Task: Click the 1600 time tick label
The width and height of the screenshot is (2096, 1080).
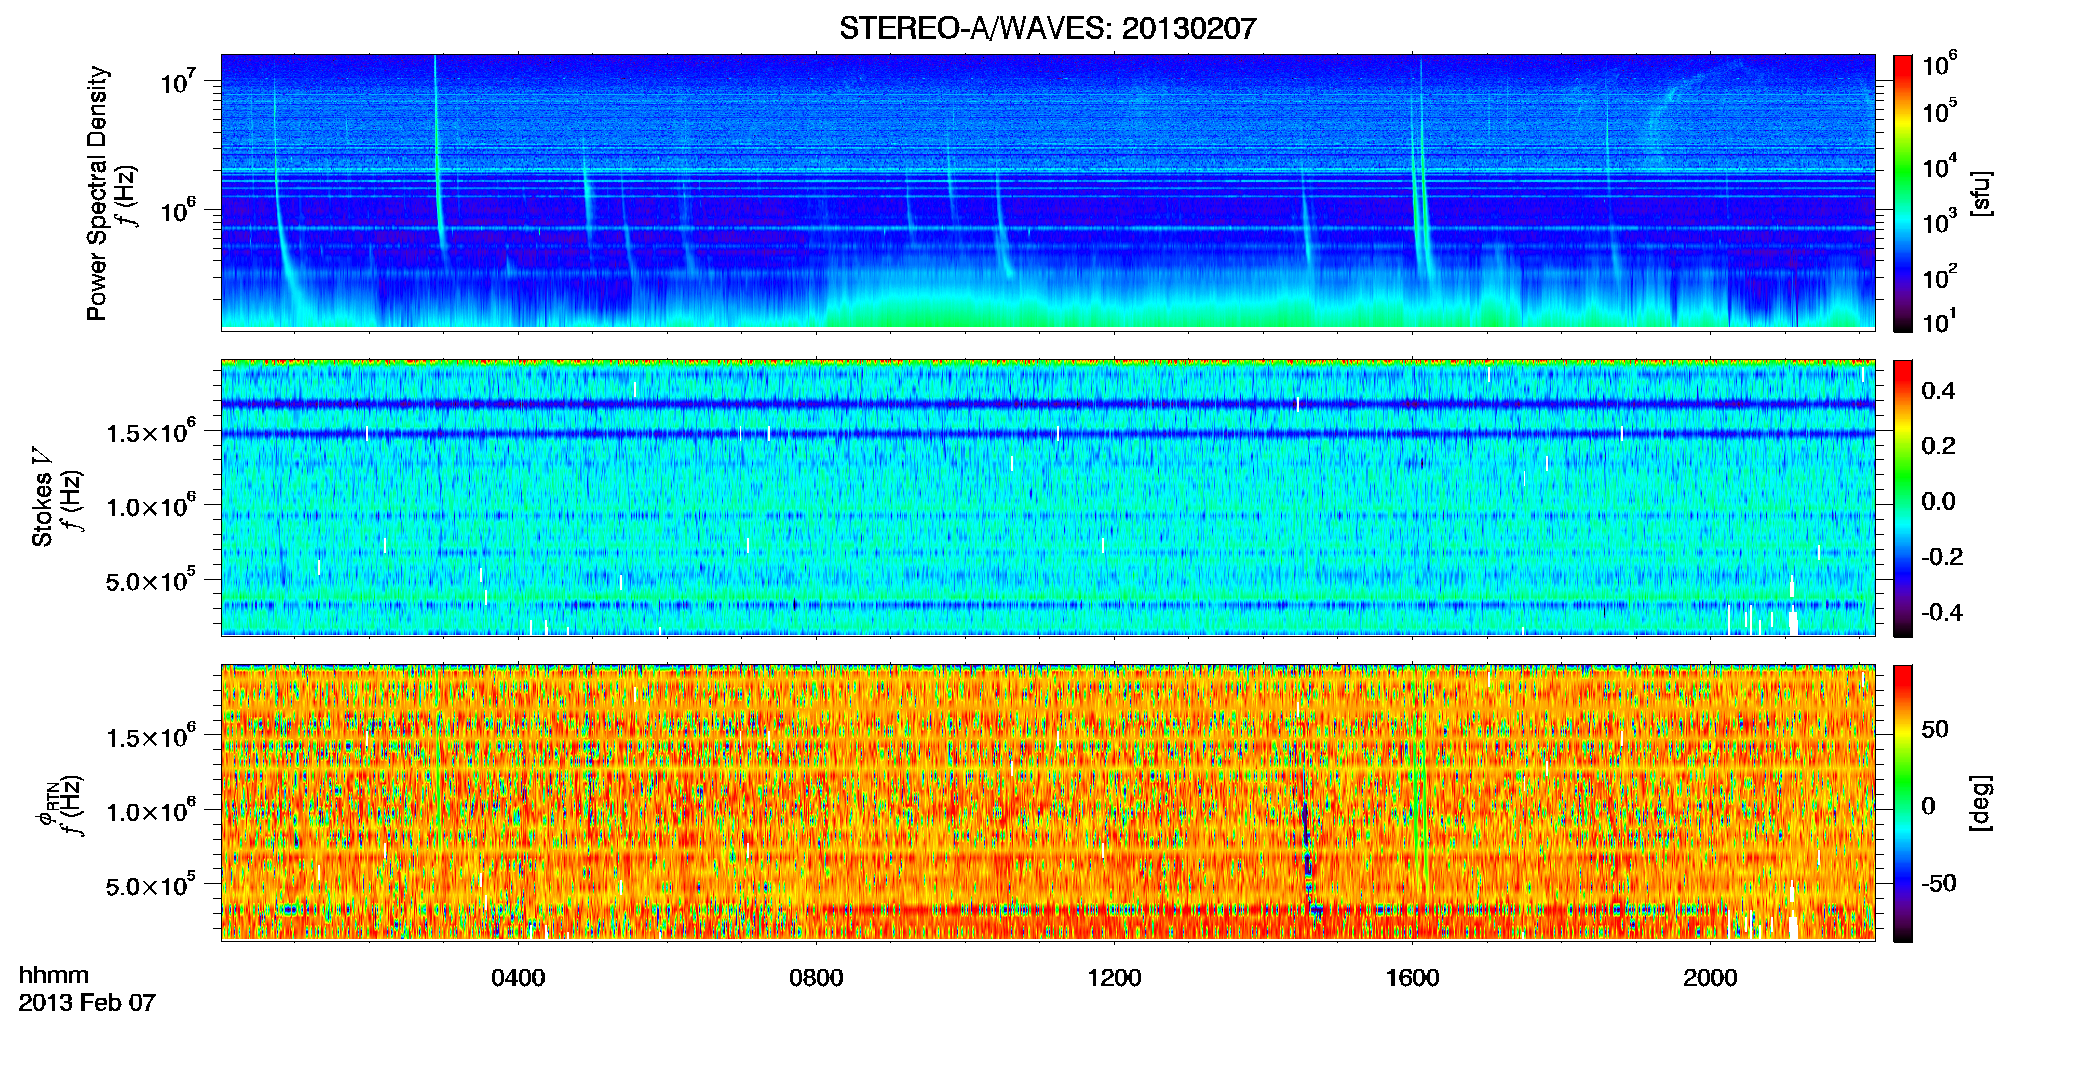Action: pos(1412,977)
